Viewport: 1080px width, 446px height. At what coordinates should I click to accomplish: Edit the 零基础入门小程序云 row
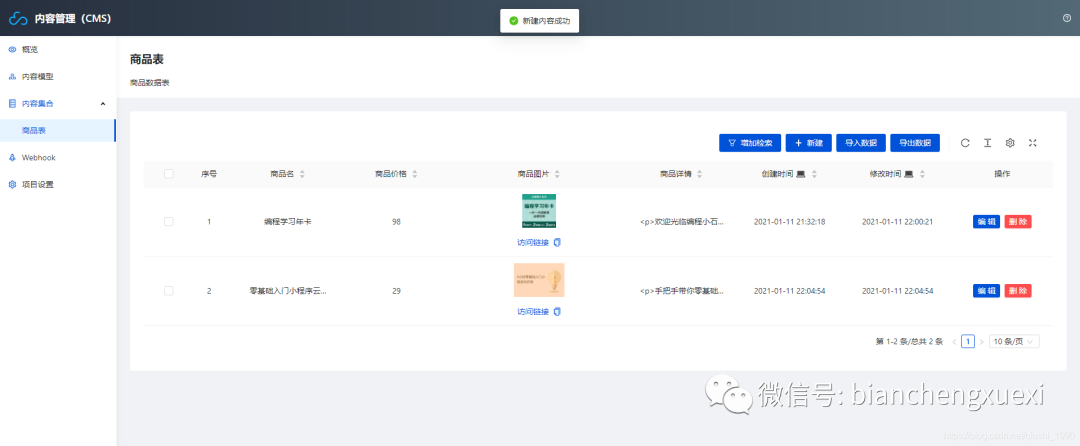click(x=986, y=291)
